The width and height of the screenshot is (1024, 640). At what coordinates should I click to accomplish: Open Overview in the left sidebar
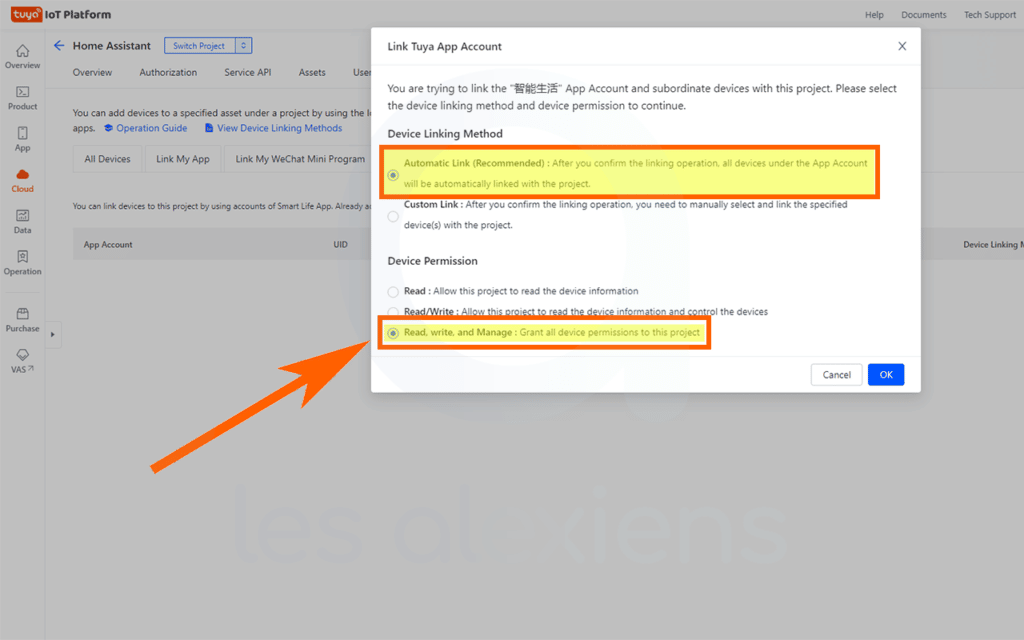[22, 57]
